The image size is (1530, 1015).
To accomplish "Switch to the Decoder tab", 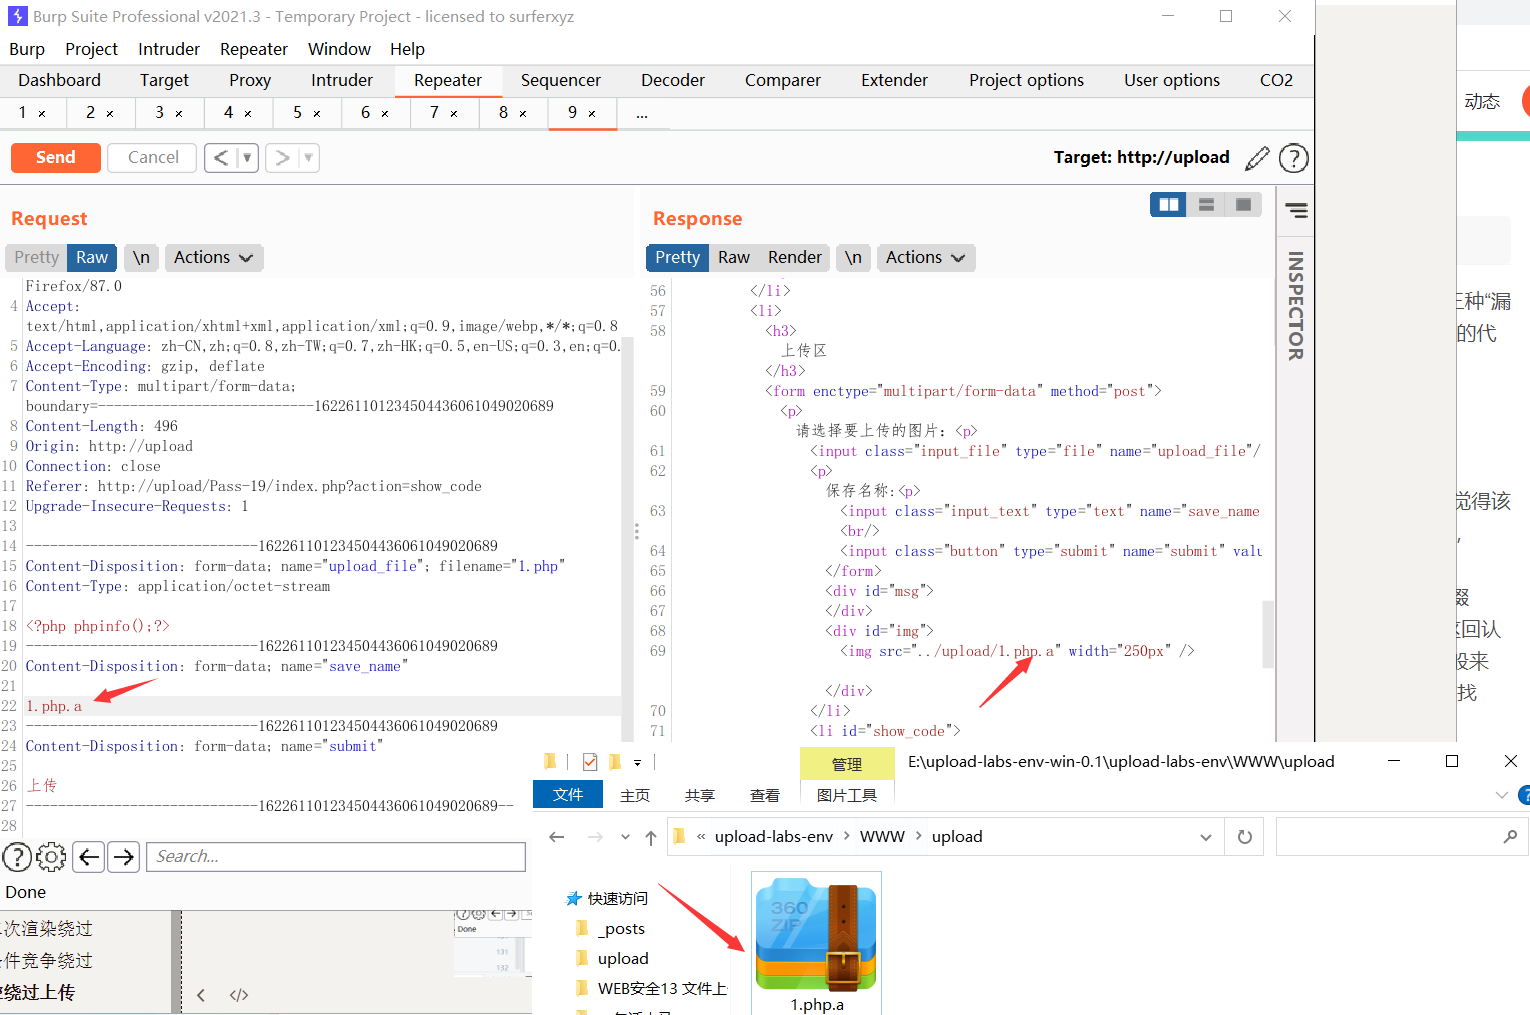I will [x=673, y=80].
